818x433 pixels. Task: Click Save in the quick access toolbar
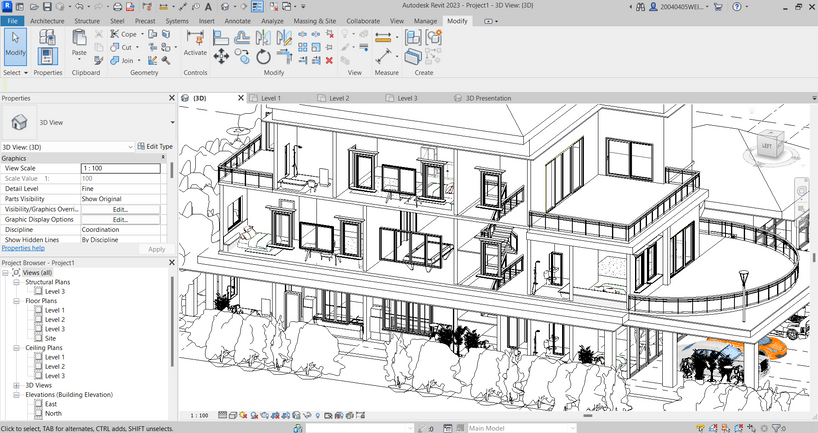click(47, 7)
